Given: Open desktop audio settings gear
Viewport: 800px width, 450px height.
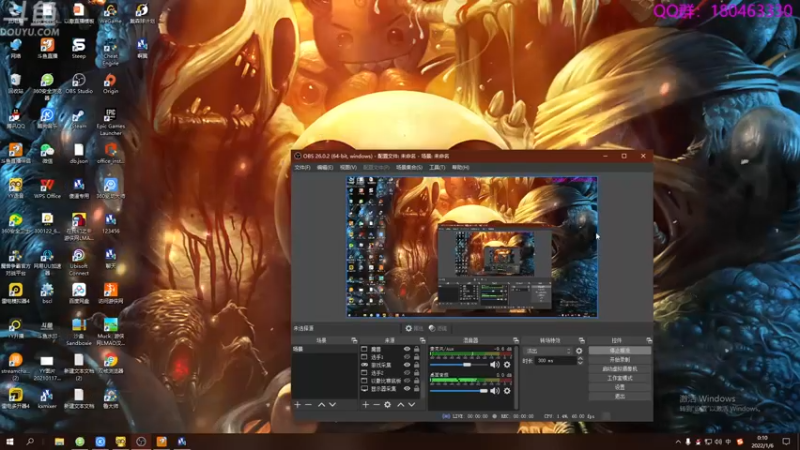Looking at the screenshot, I should click(507, 391).
